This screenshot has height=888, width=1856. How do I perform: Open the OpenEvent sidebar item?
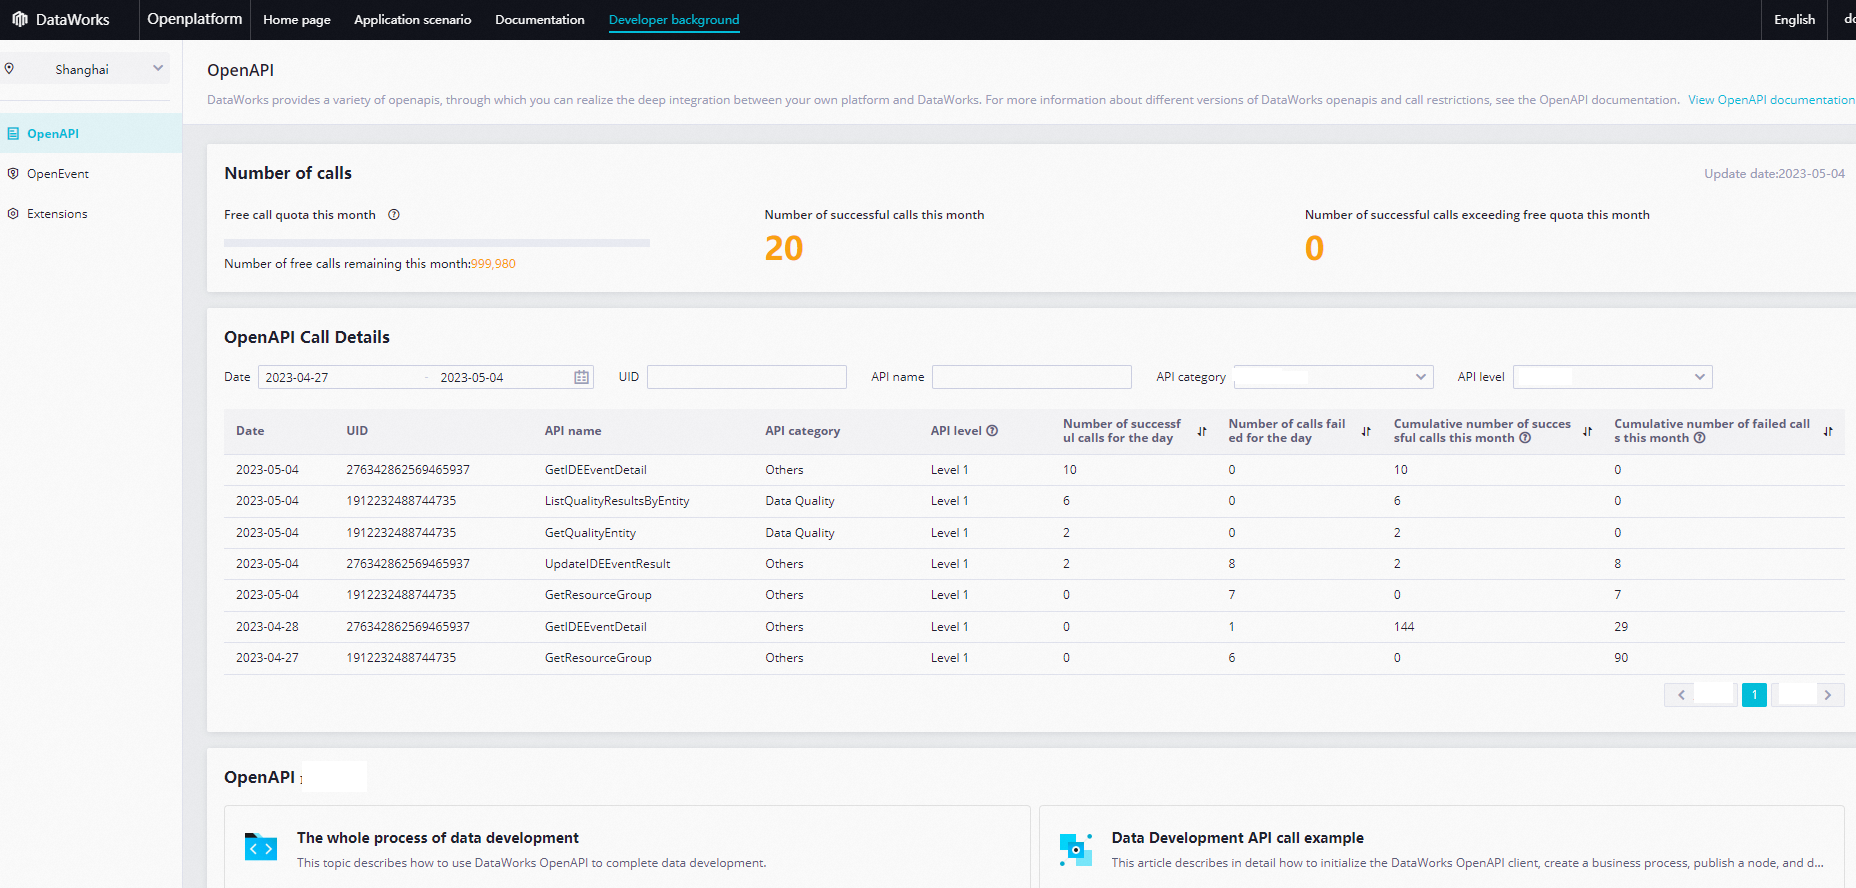(x=91, y=173)
